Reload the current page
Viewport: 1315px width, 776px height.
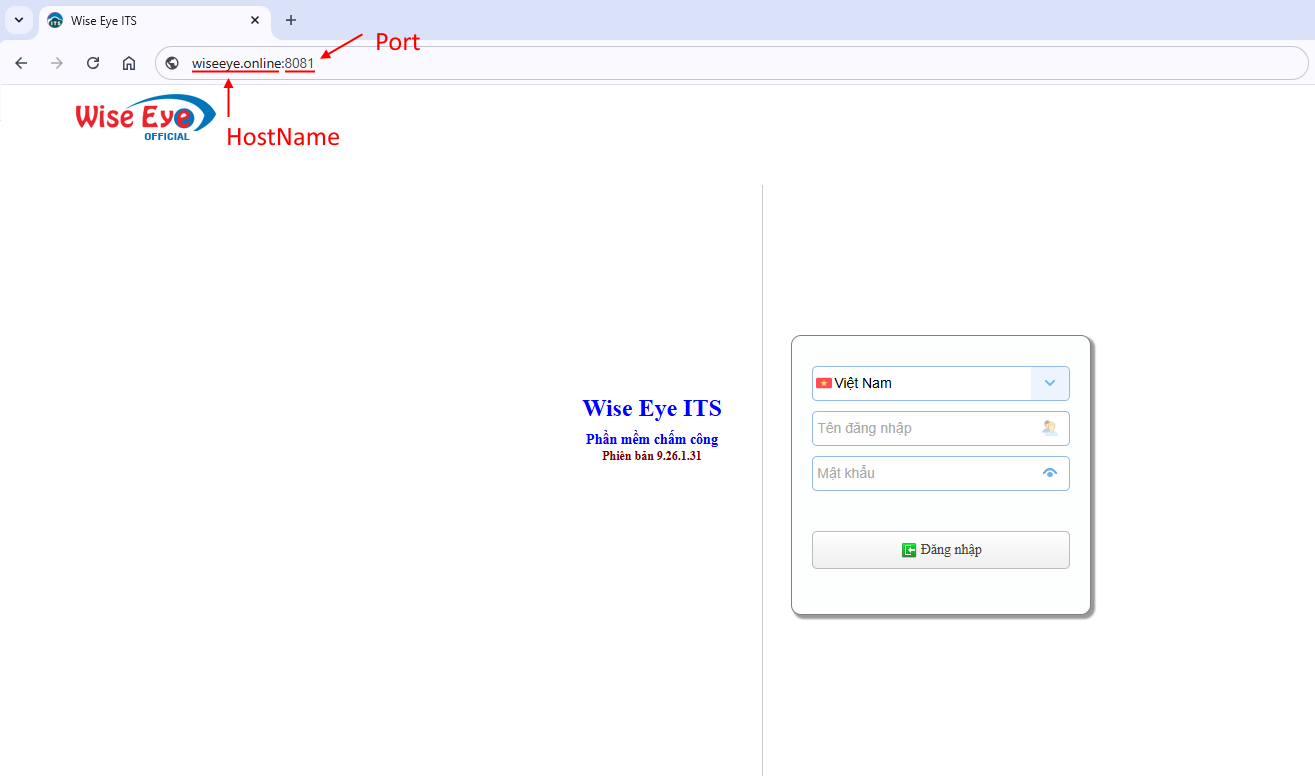point(93,63)
